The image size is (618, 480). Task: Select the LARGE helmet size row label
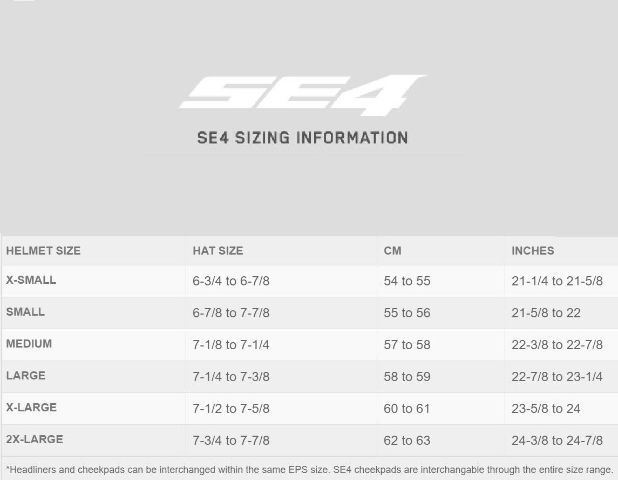(x=26, y=376)
